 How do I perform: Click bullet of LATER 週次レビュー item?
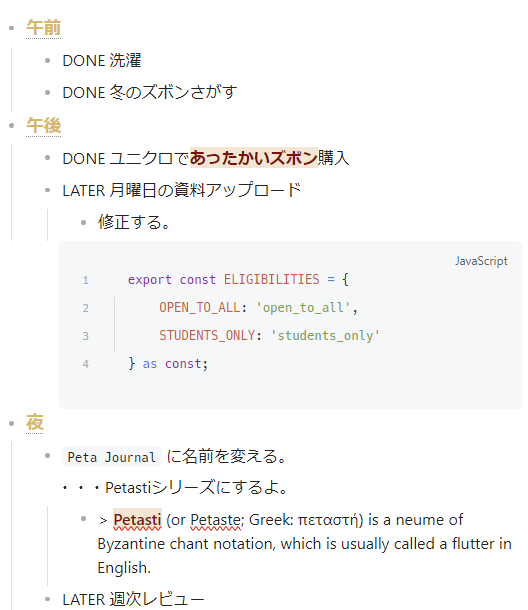coord(47,599)
